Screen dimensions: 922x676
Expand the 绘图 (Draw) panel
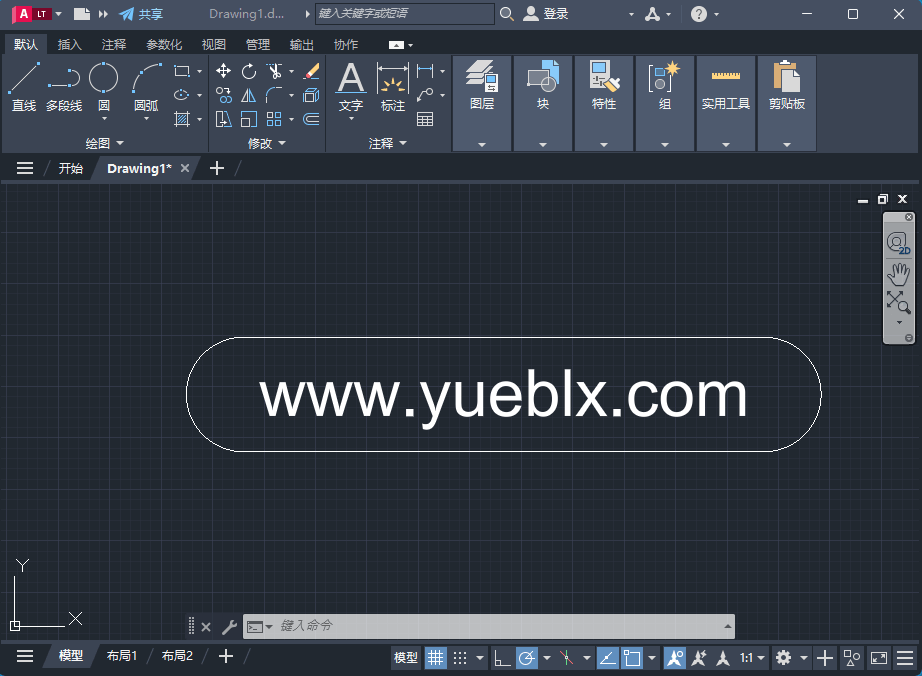104,144
